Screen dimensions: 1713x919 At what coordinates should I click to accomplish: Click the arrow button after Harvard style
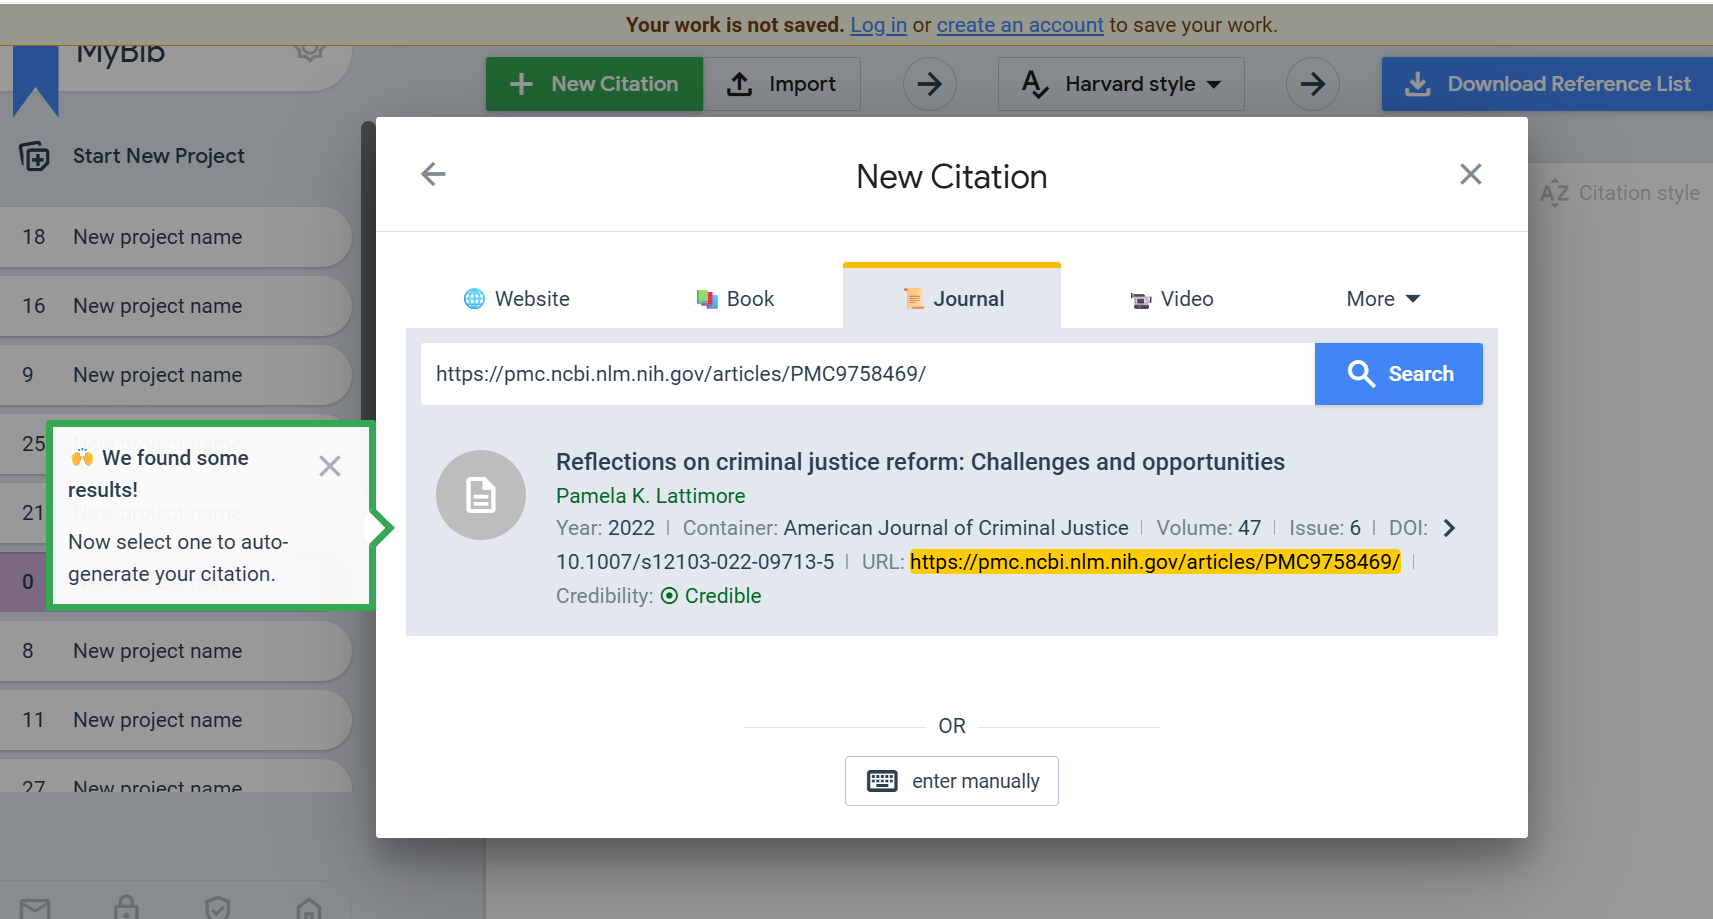(x=1312, y=84)
